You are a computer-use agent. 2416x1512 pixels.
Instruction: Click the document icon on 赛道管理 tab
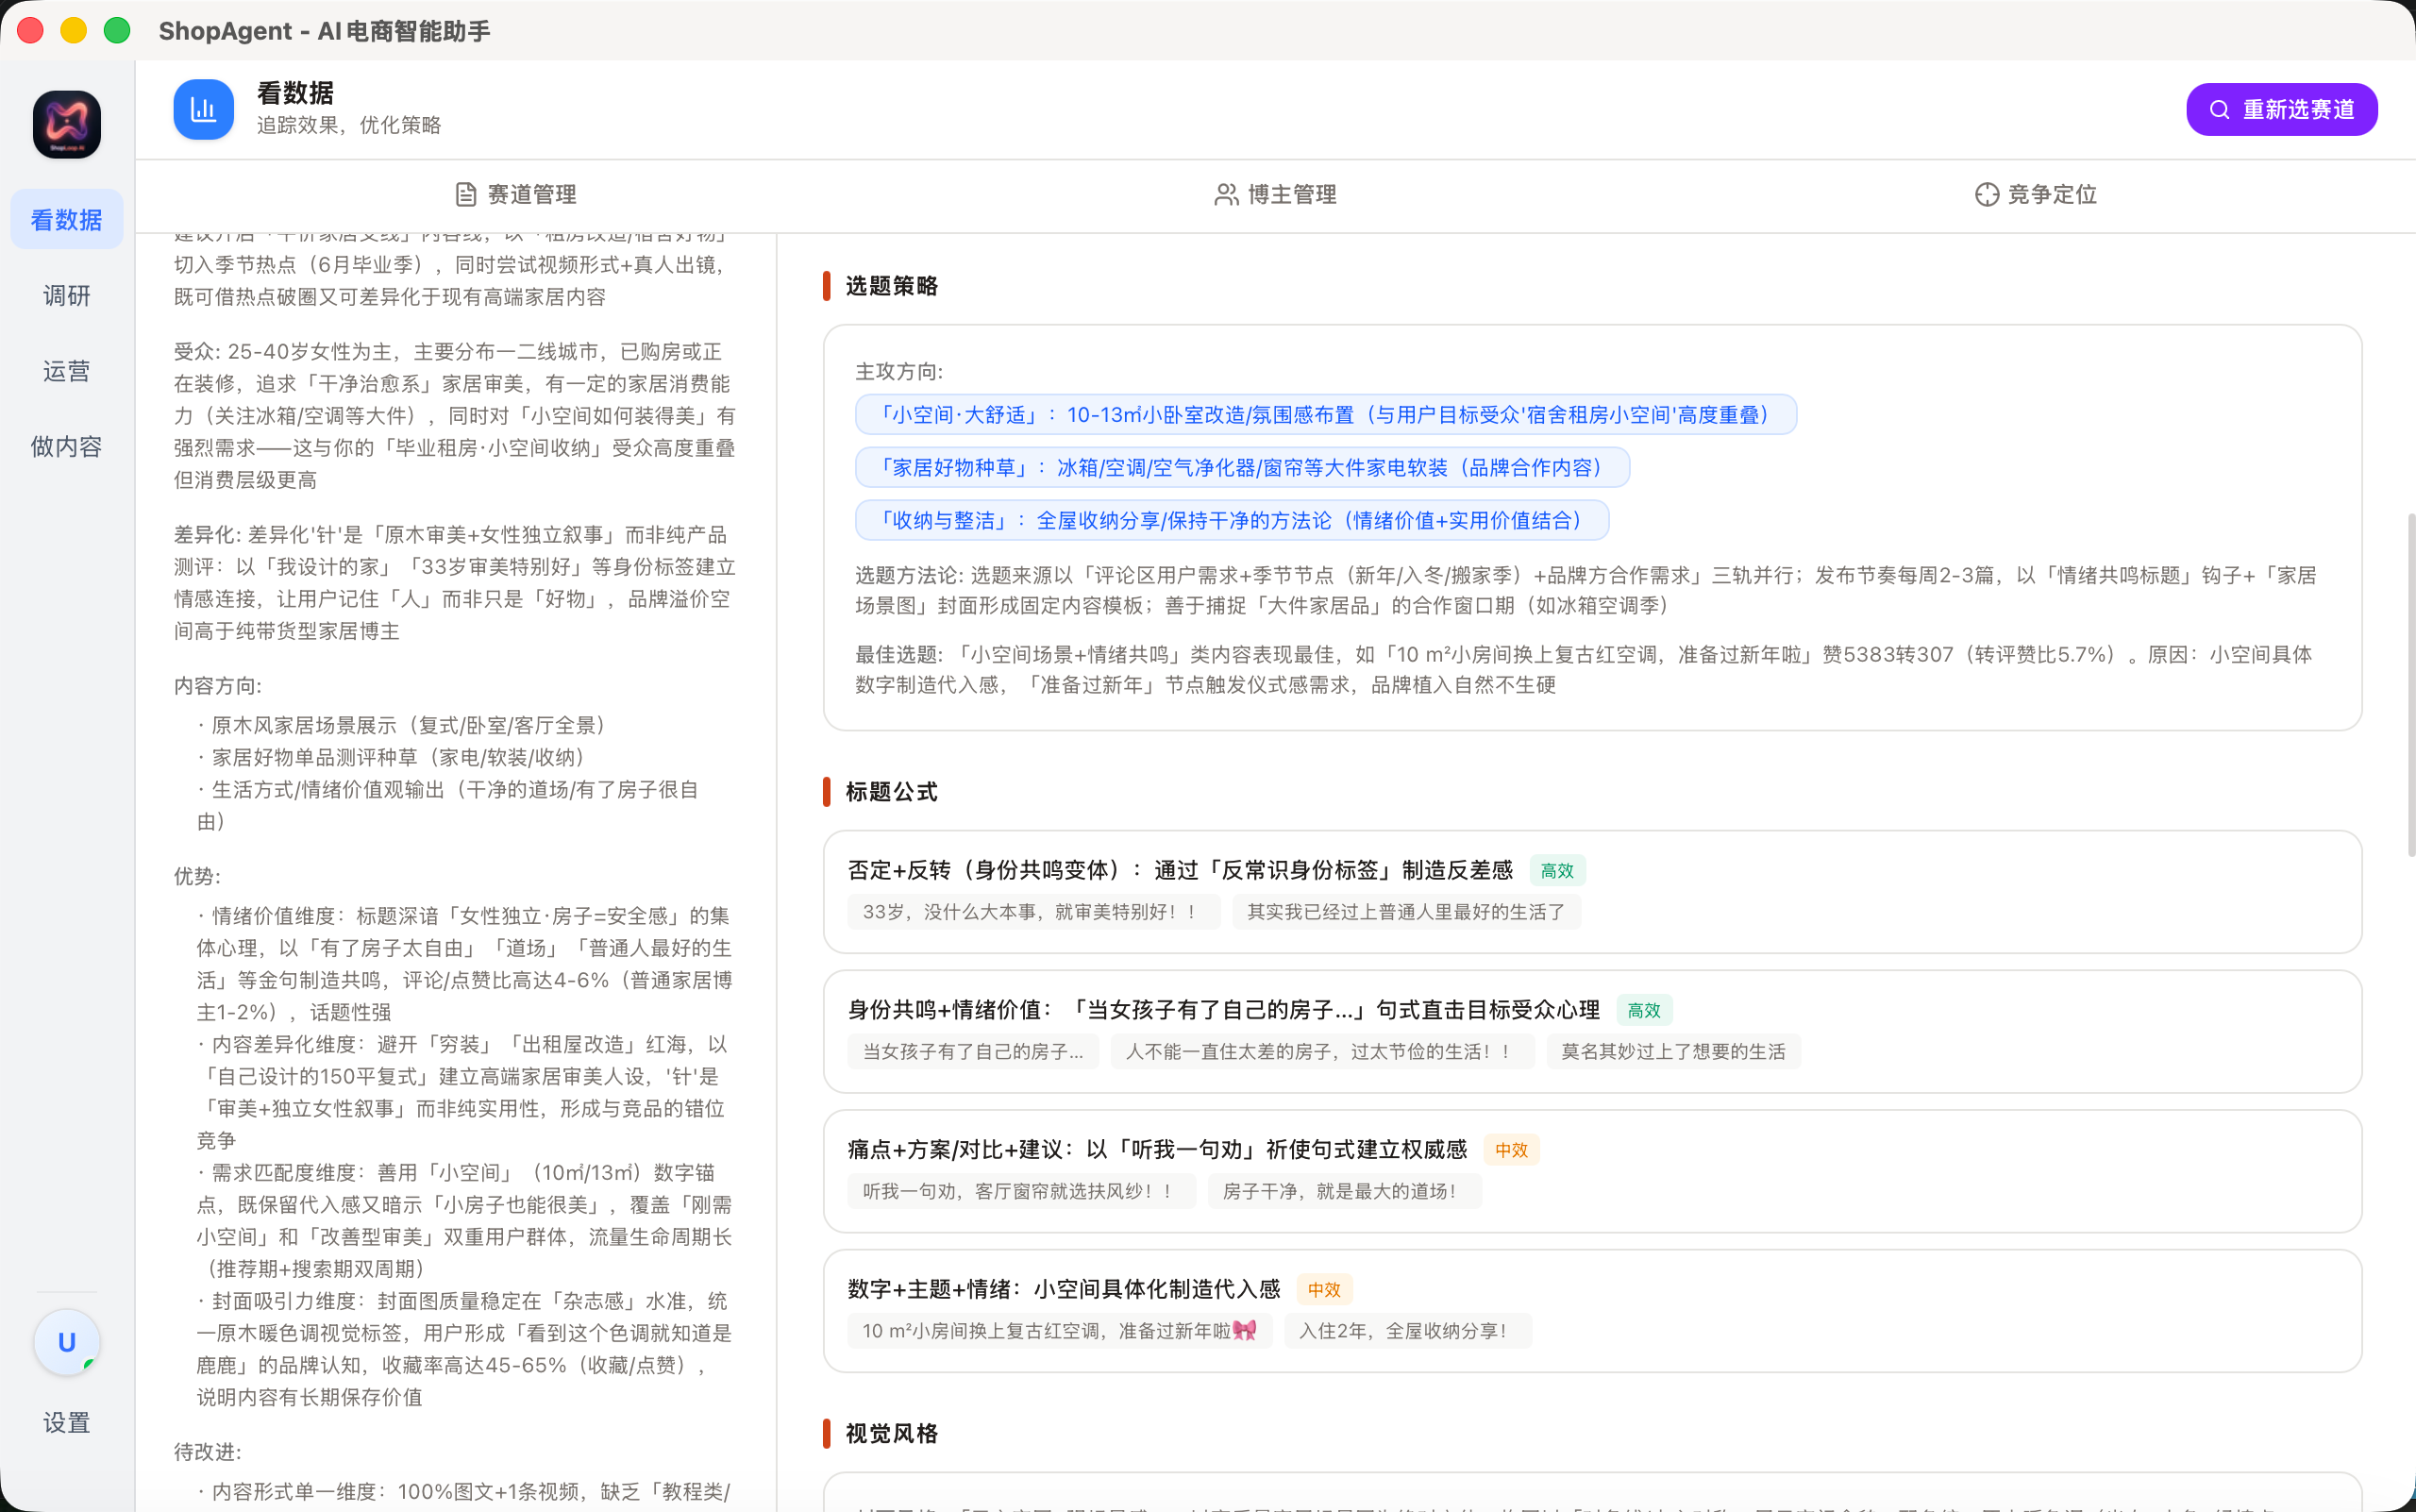pos(466,194)
